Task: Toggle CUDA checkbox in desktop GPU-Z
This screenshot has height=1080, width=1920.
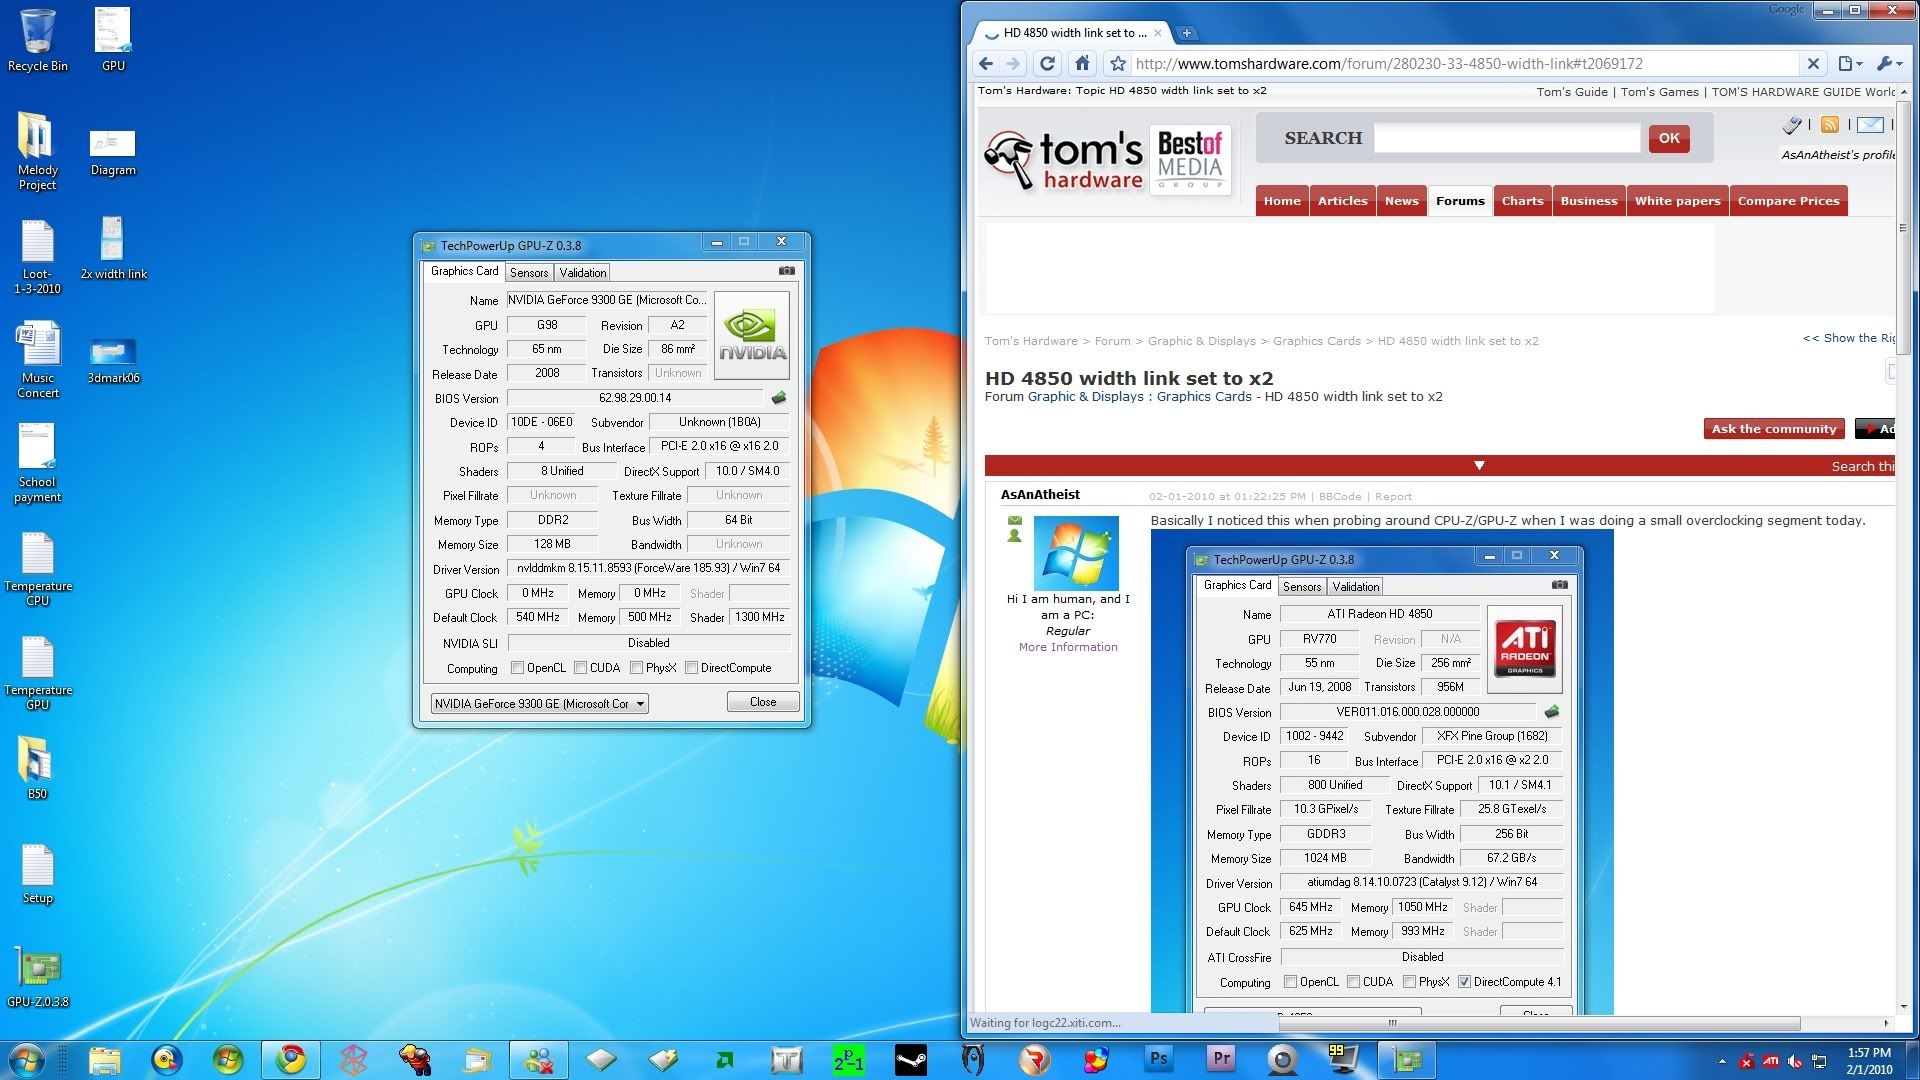Action: tap(580, 668)
